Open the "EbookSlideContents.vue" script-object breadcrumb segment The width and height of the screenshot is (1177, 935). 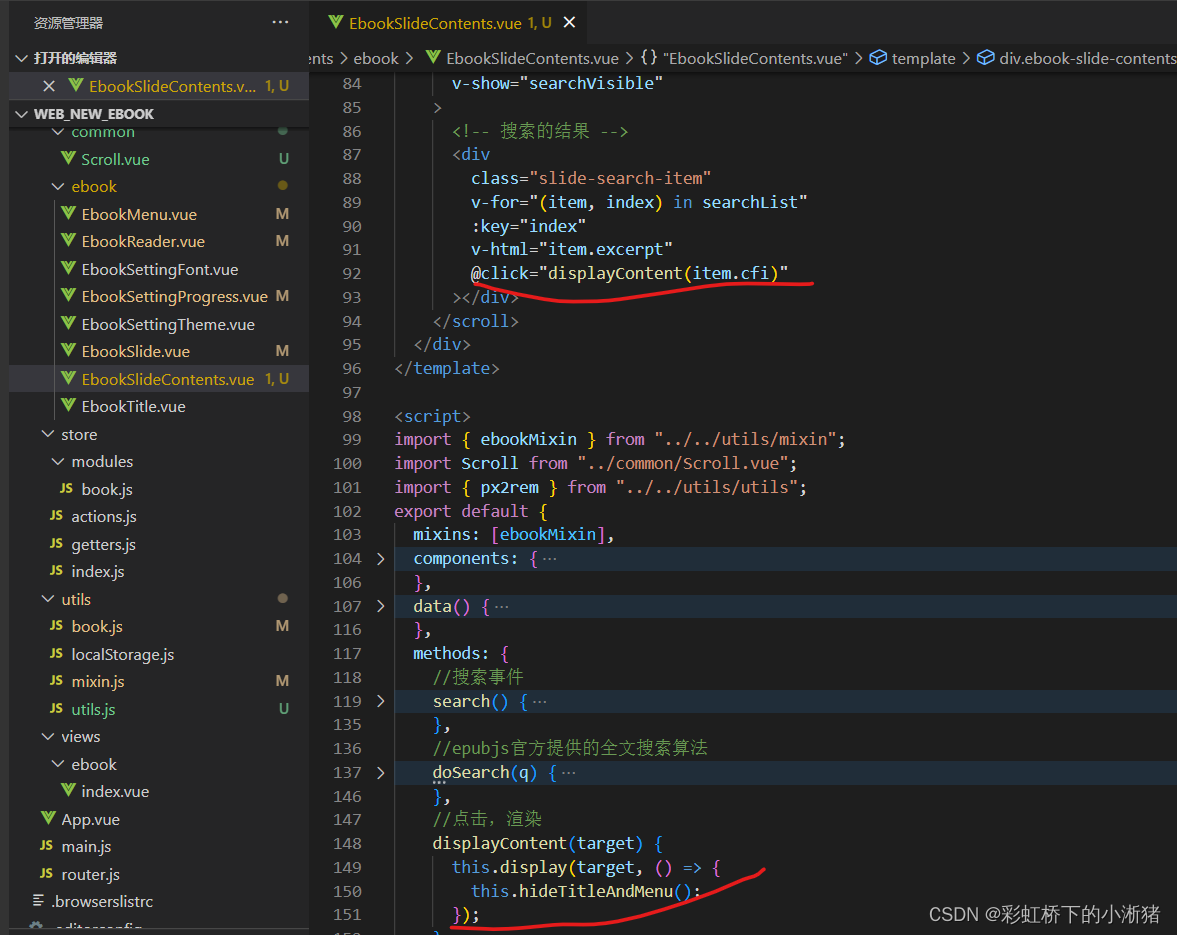755,58
